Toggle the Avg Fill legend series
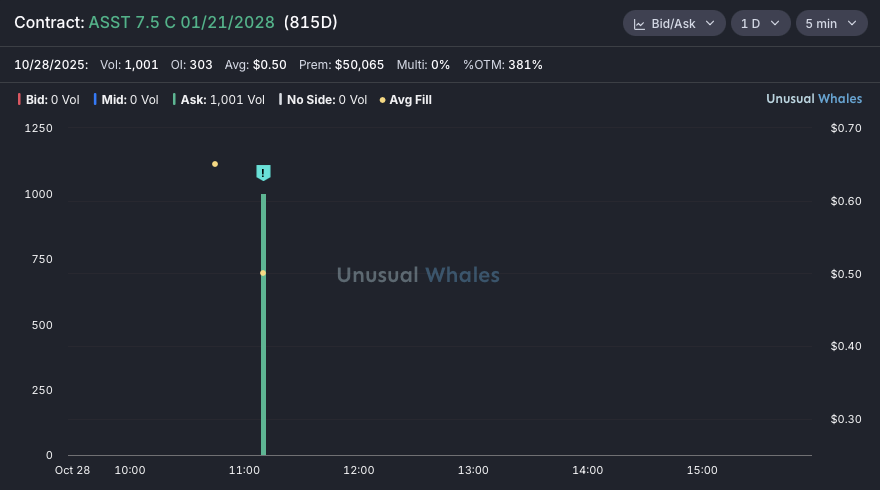The height and width of the screenshot is (490, 880). (x=406, y=100)
